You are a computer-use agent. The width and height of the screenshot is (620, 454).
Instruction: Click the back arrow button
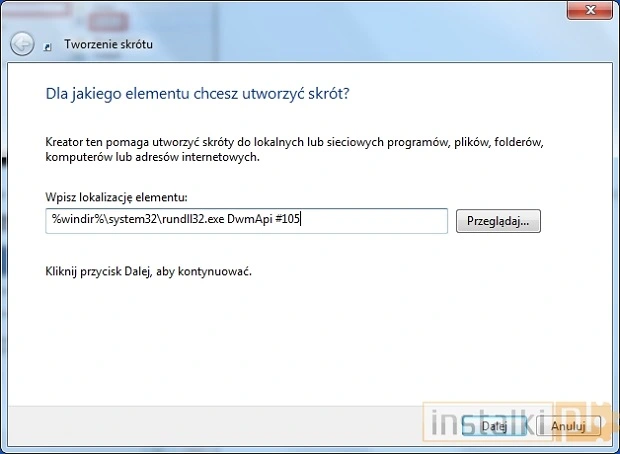pos(22,45)
